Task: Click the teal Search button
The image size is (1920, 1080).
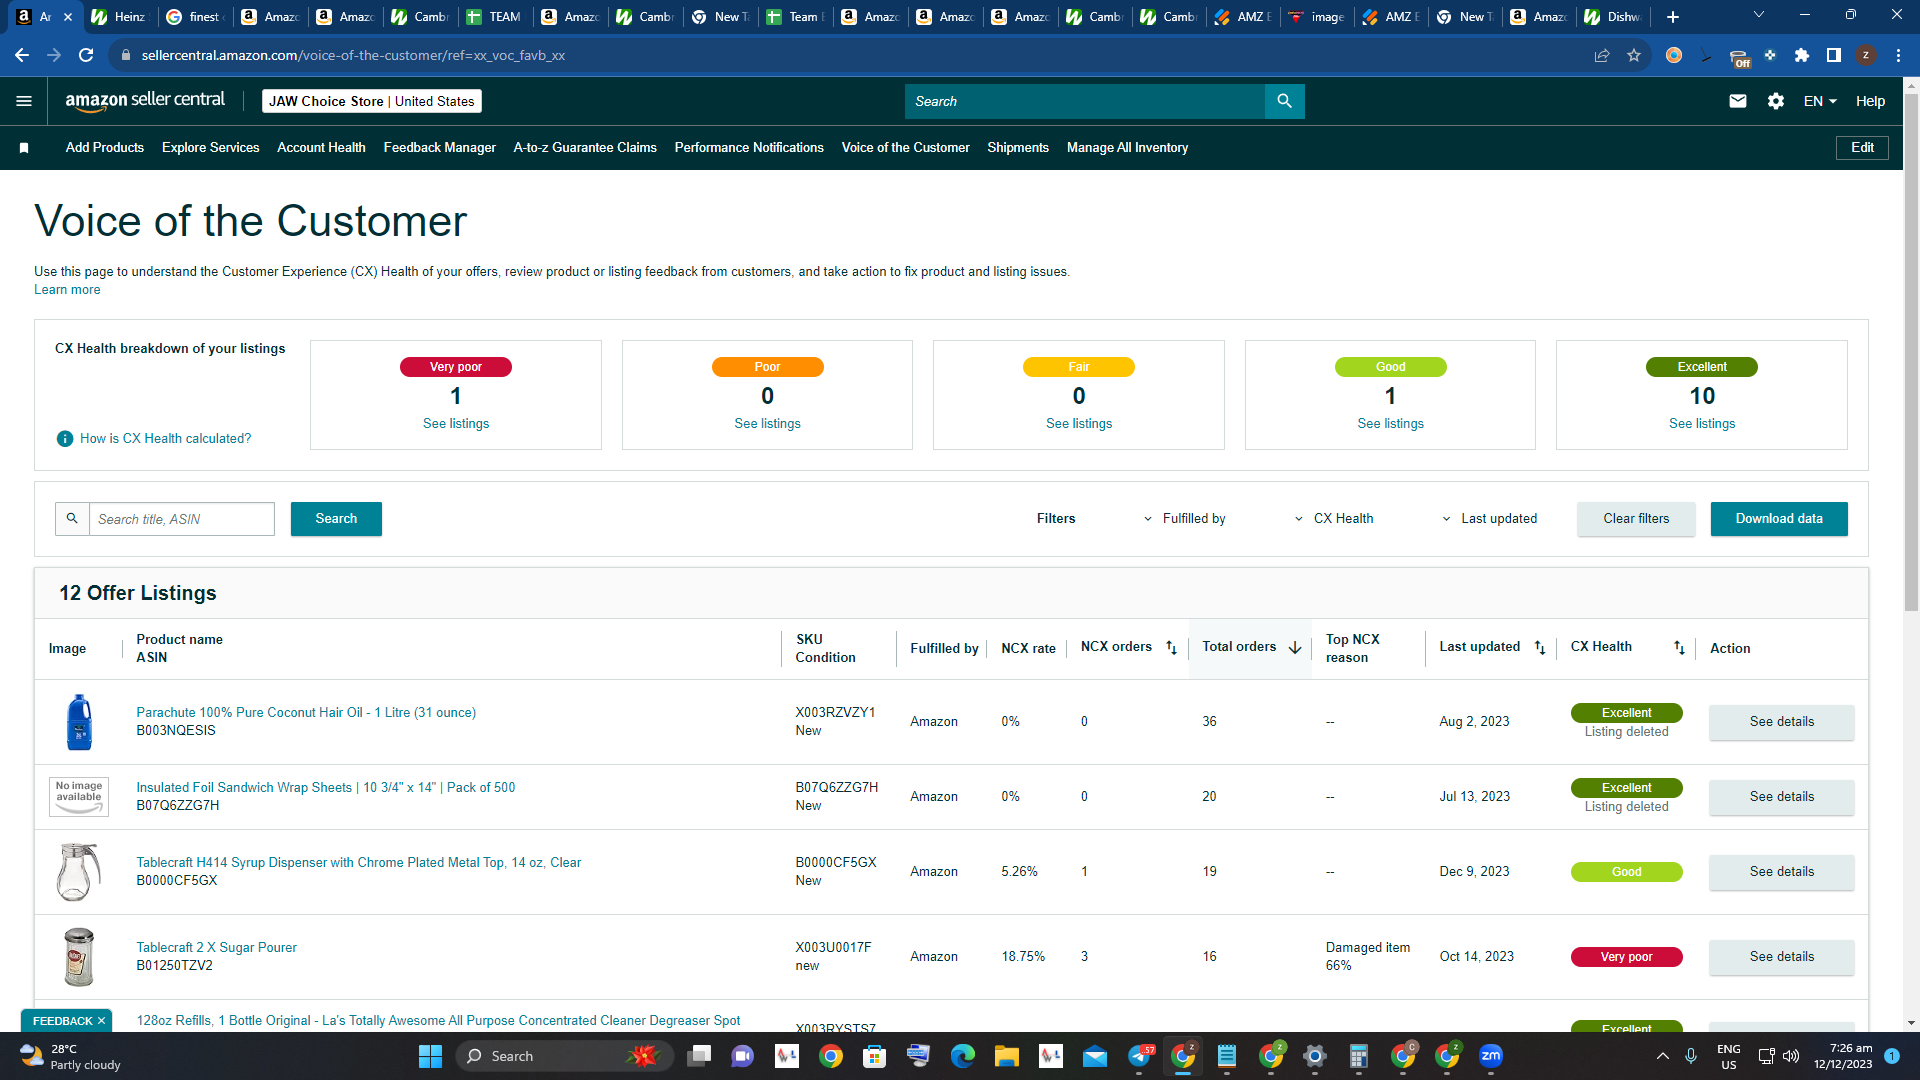Action: tap(336, 519)
